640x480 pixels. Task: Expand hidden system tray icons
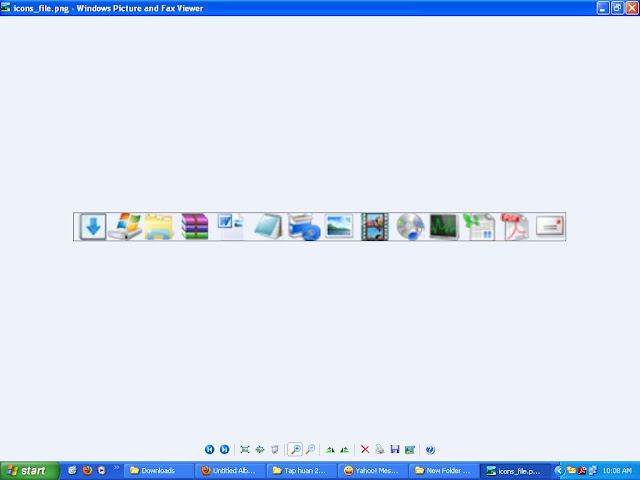click(559, 471)
